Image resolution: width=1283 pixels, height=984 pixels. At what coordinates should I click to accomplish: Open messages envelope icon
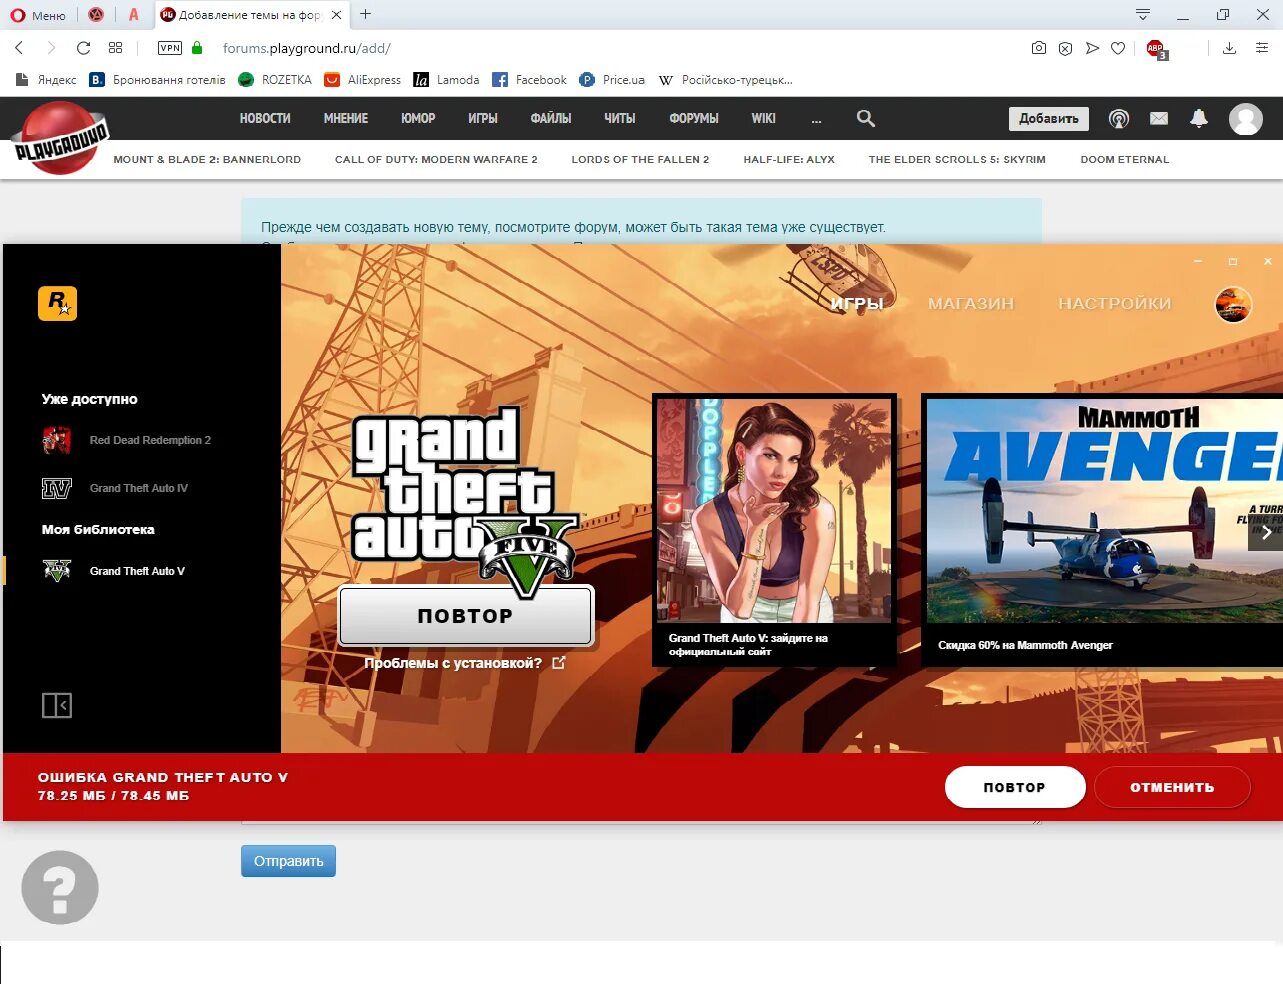click(1159, 118)
